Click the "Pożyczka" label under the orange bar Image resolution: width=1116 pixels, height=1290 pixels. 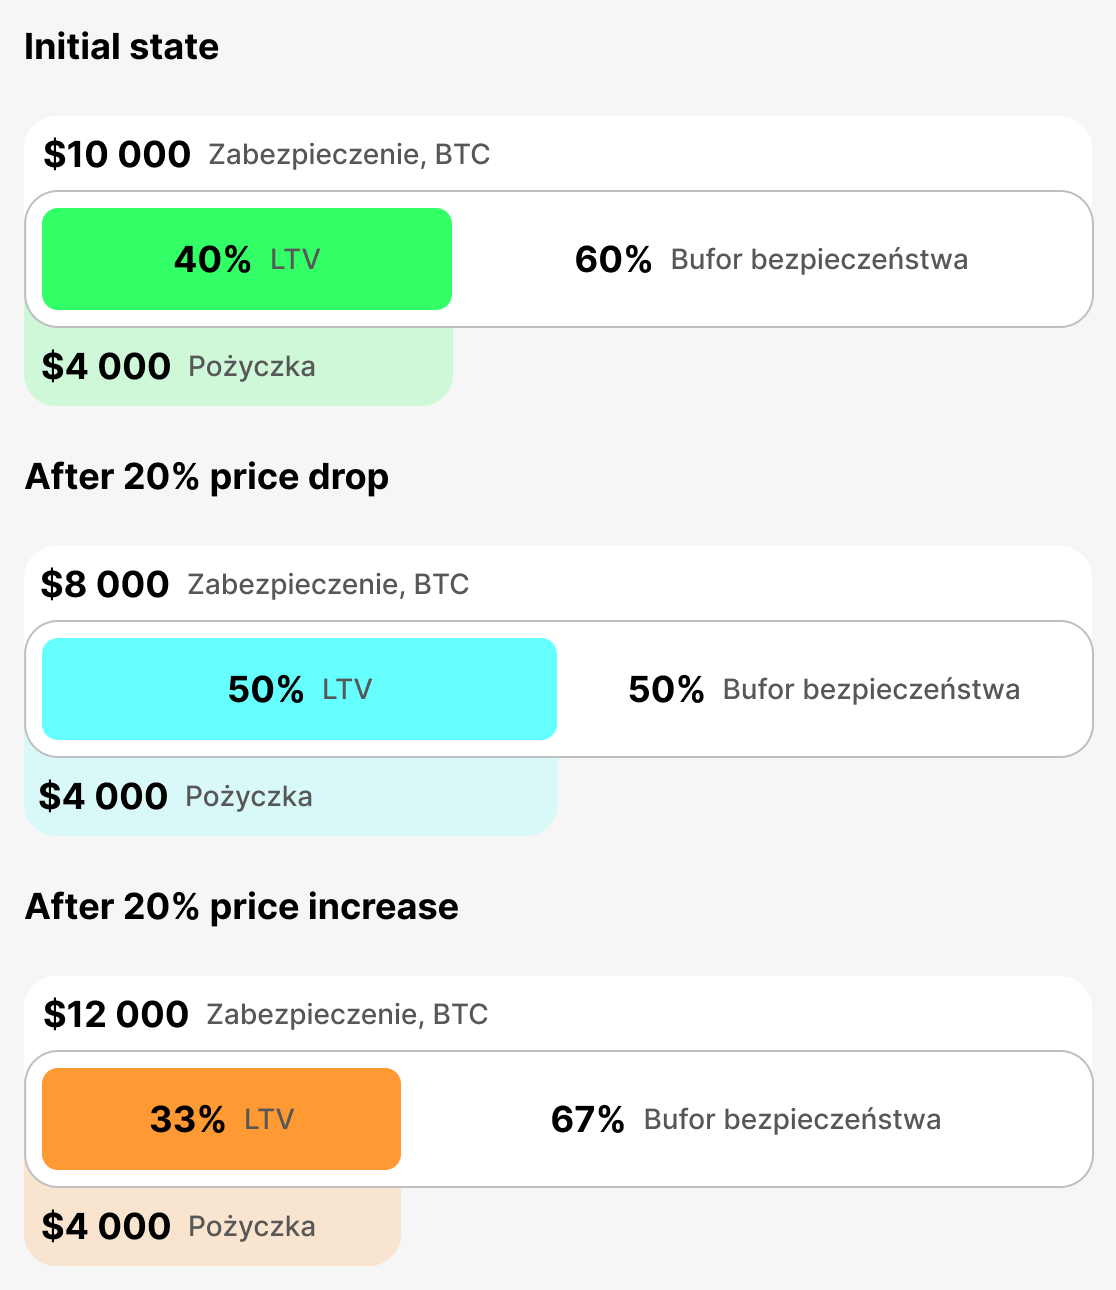pos(251,1227)
